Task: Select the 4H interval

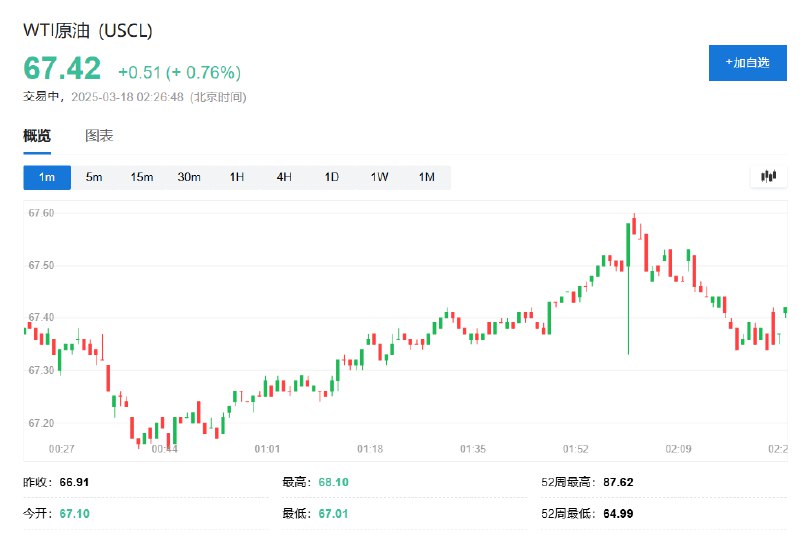Action: (284, 177)
